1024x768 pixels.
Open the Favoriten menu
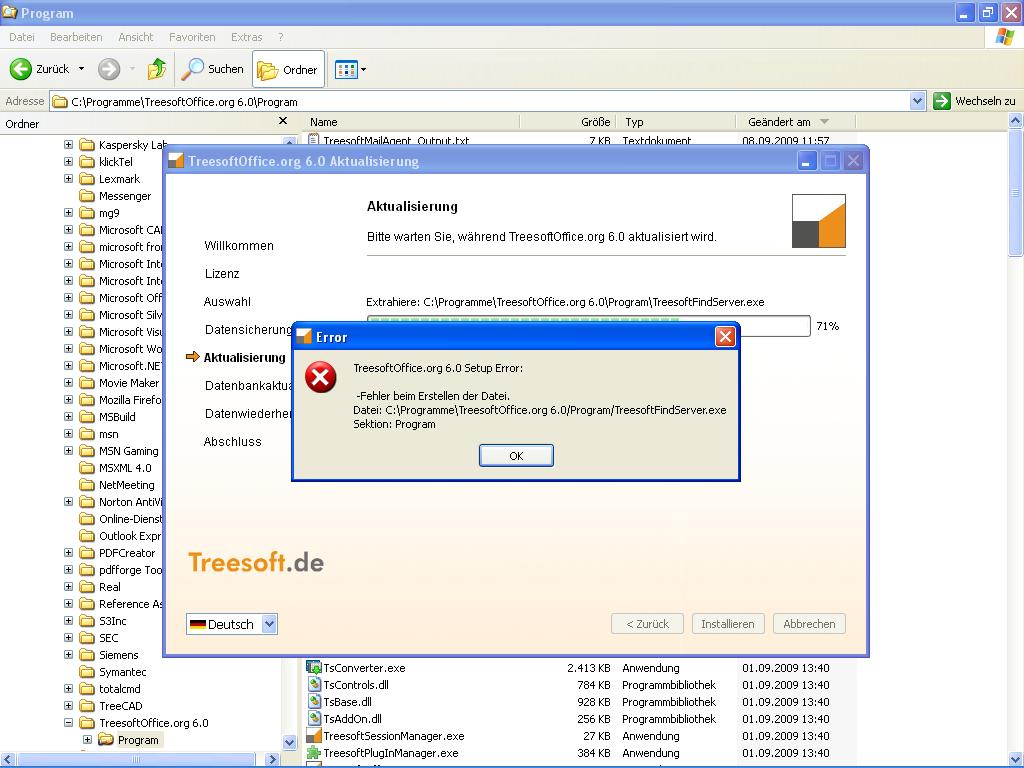[192, 37]
